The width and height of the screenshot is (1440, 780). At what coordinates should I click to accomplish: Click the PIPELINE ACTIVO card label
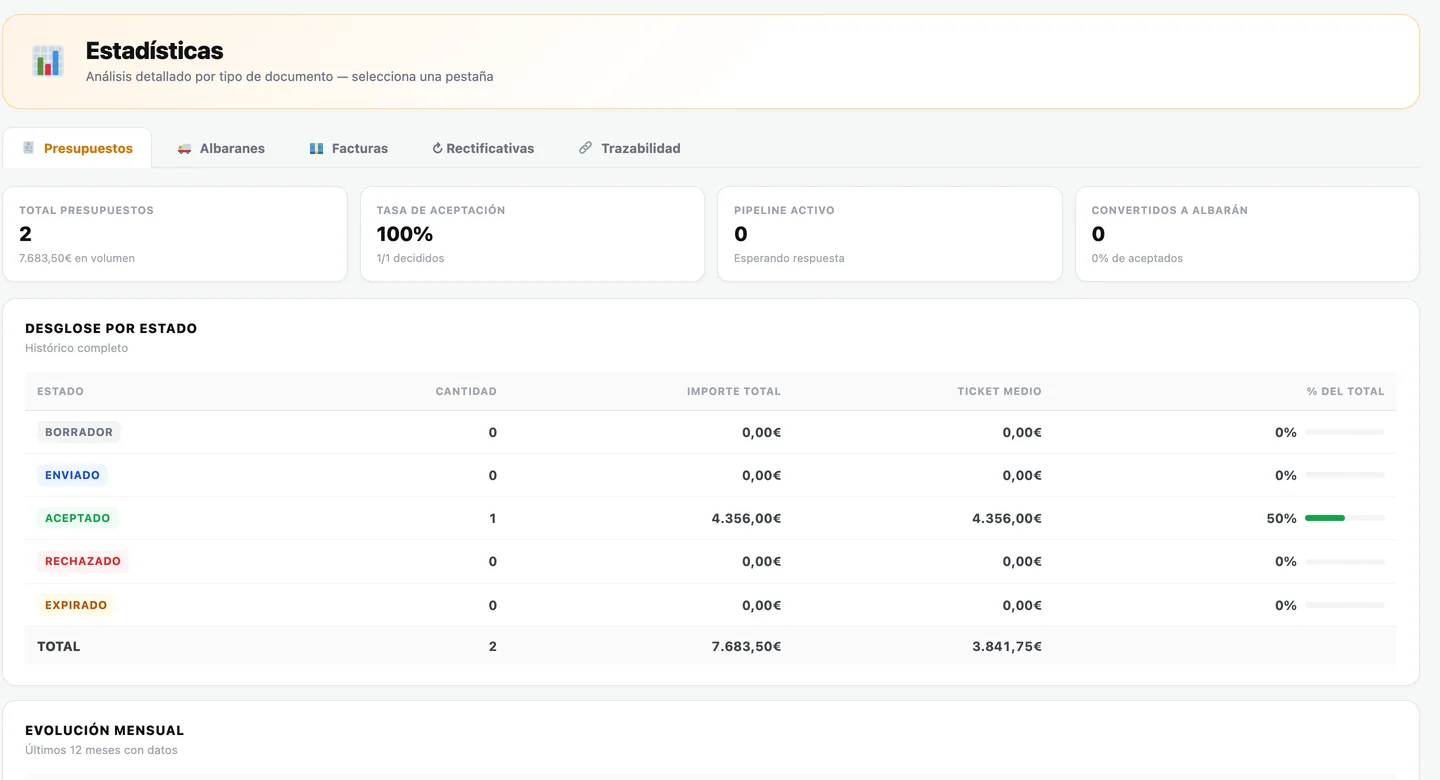point(784,210)
